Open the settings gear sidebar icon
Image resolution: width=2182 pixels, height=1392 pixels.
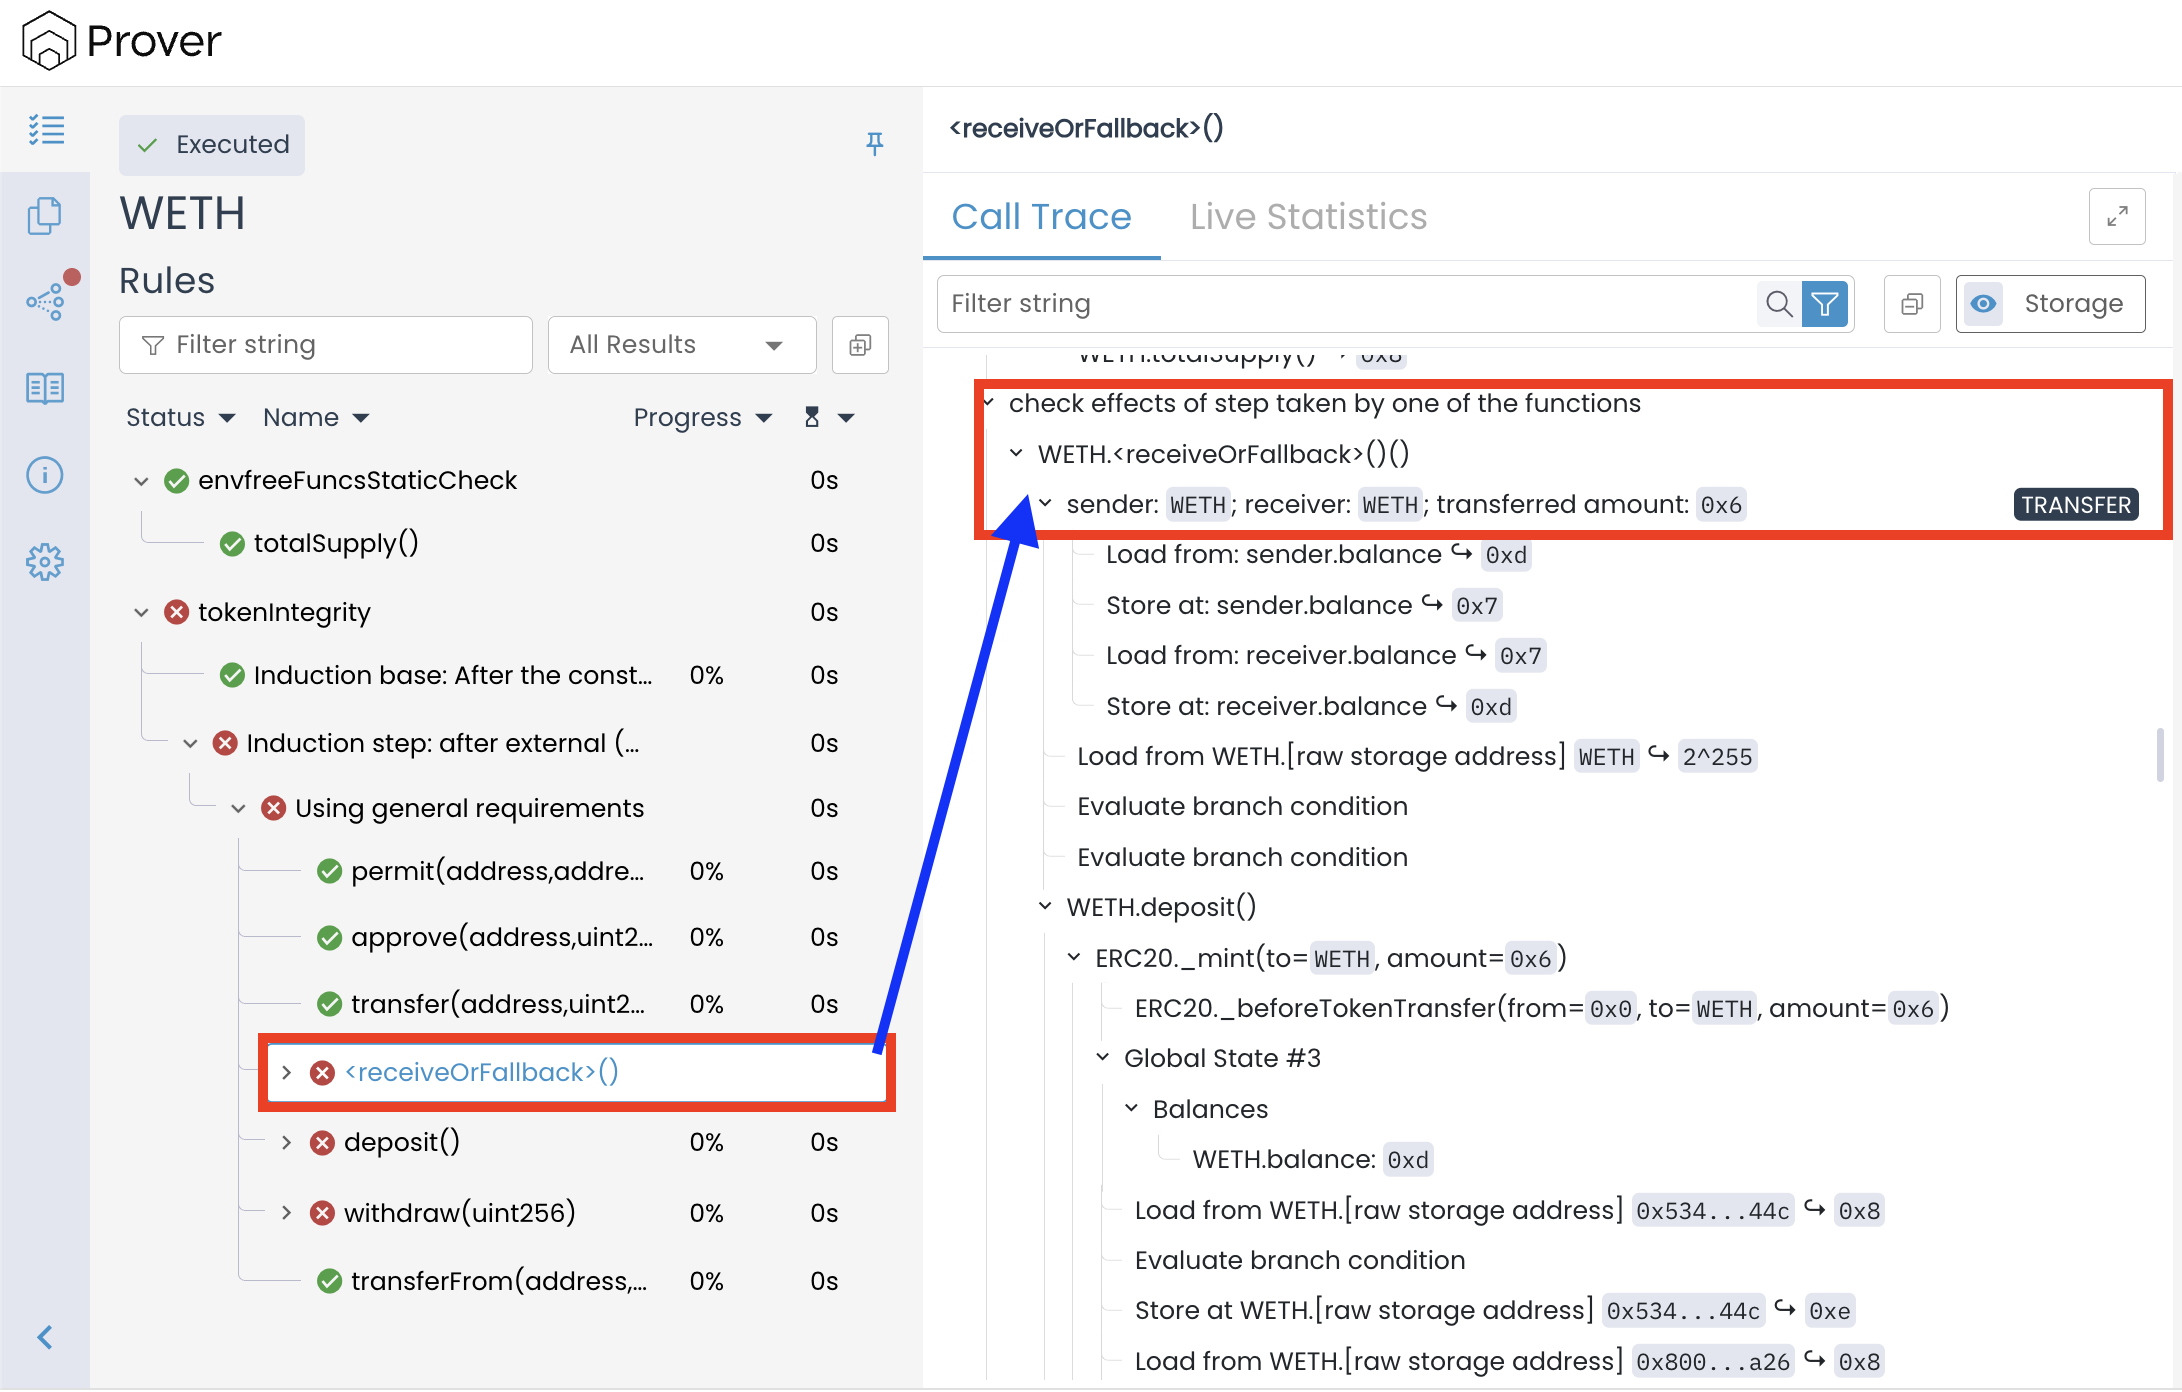[45, 562]
